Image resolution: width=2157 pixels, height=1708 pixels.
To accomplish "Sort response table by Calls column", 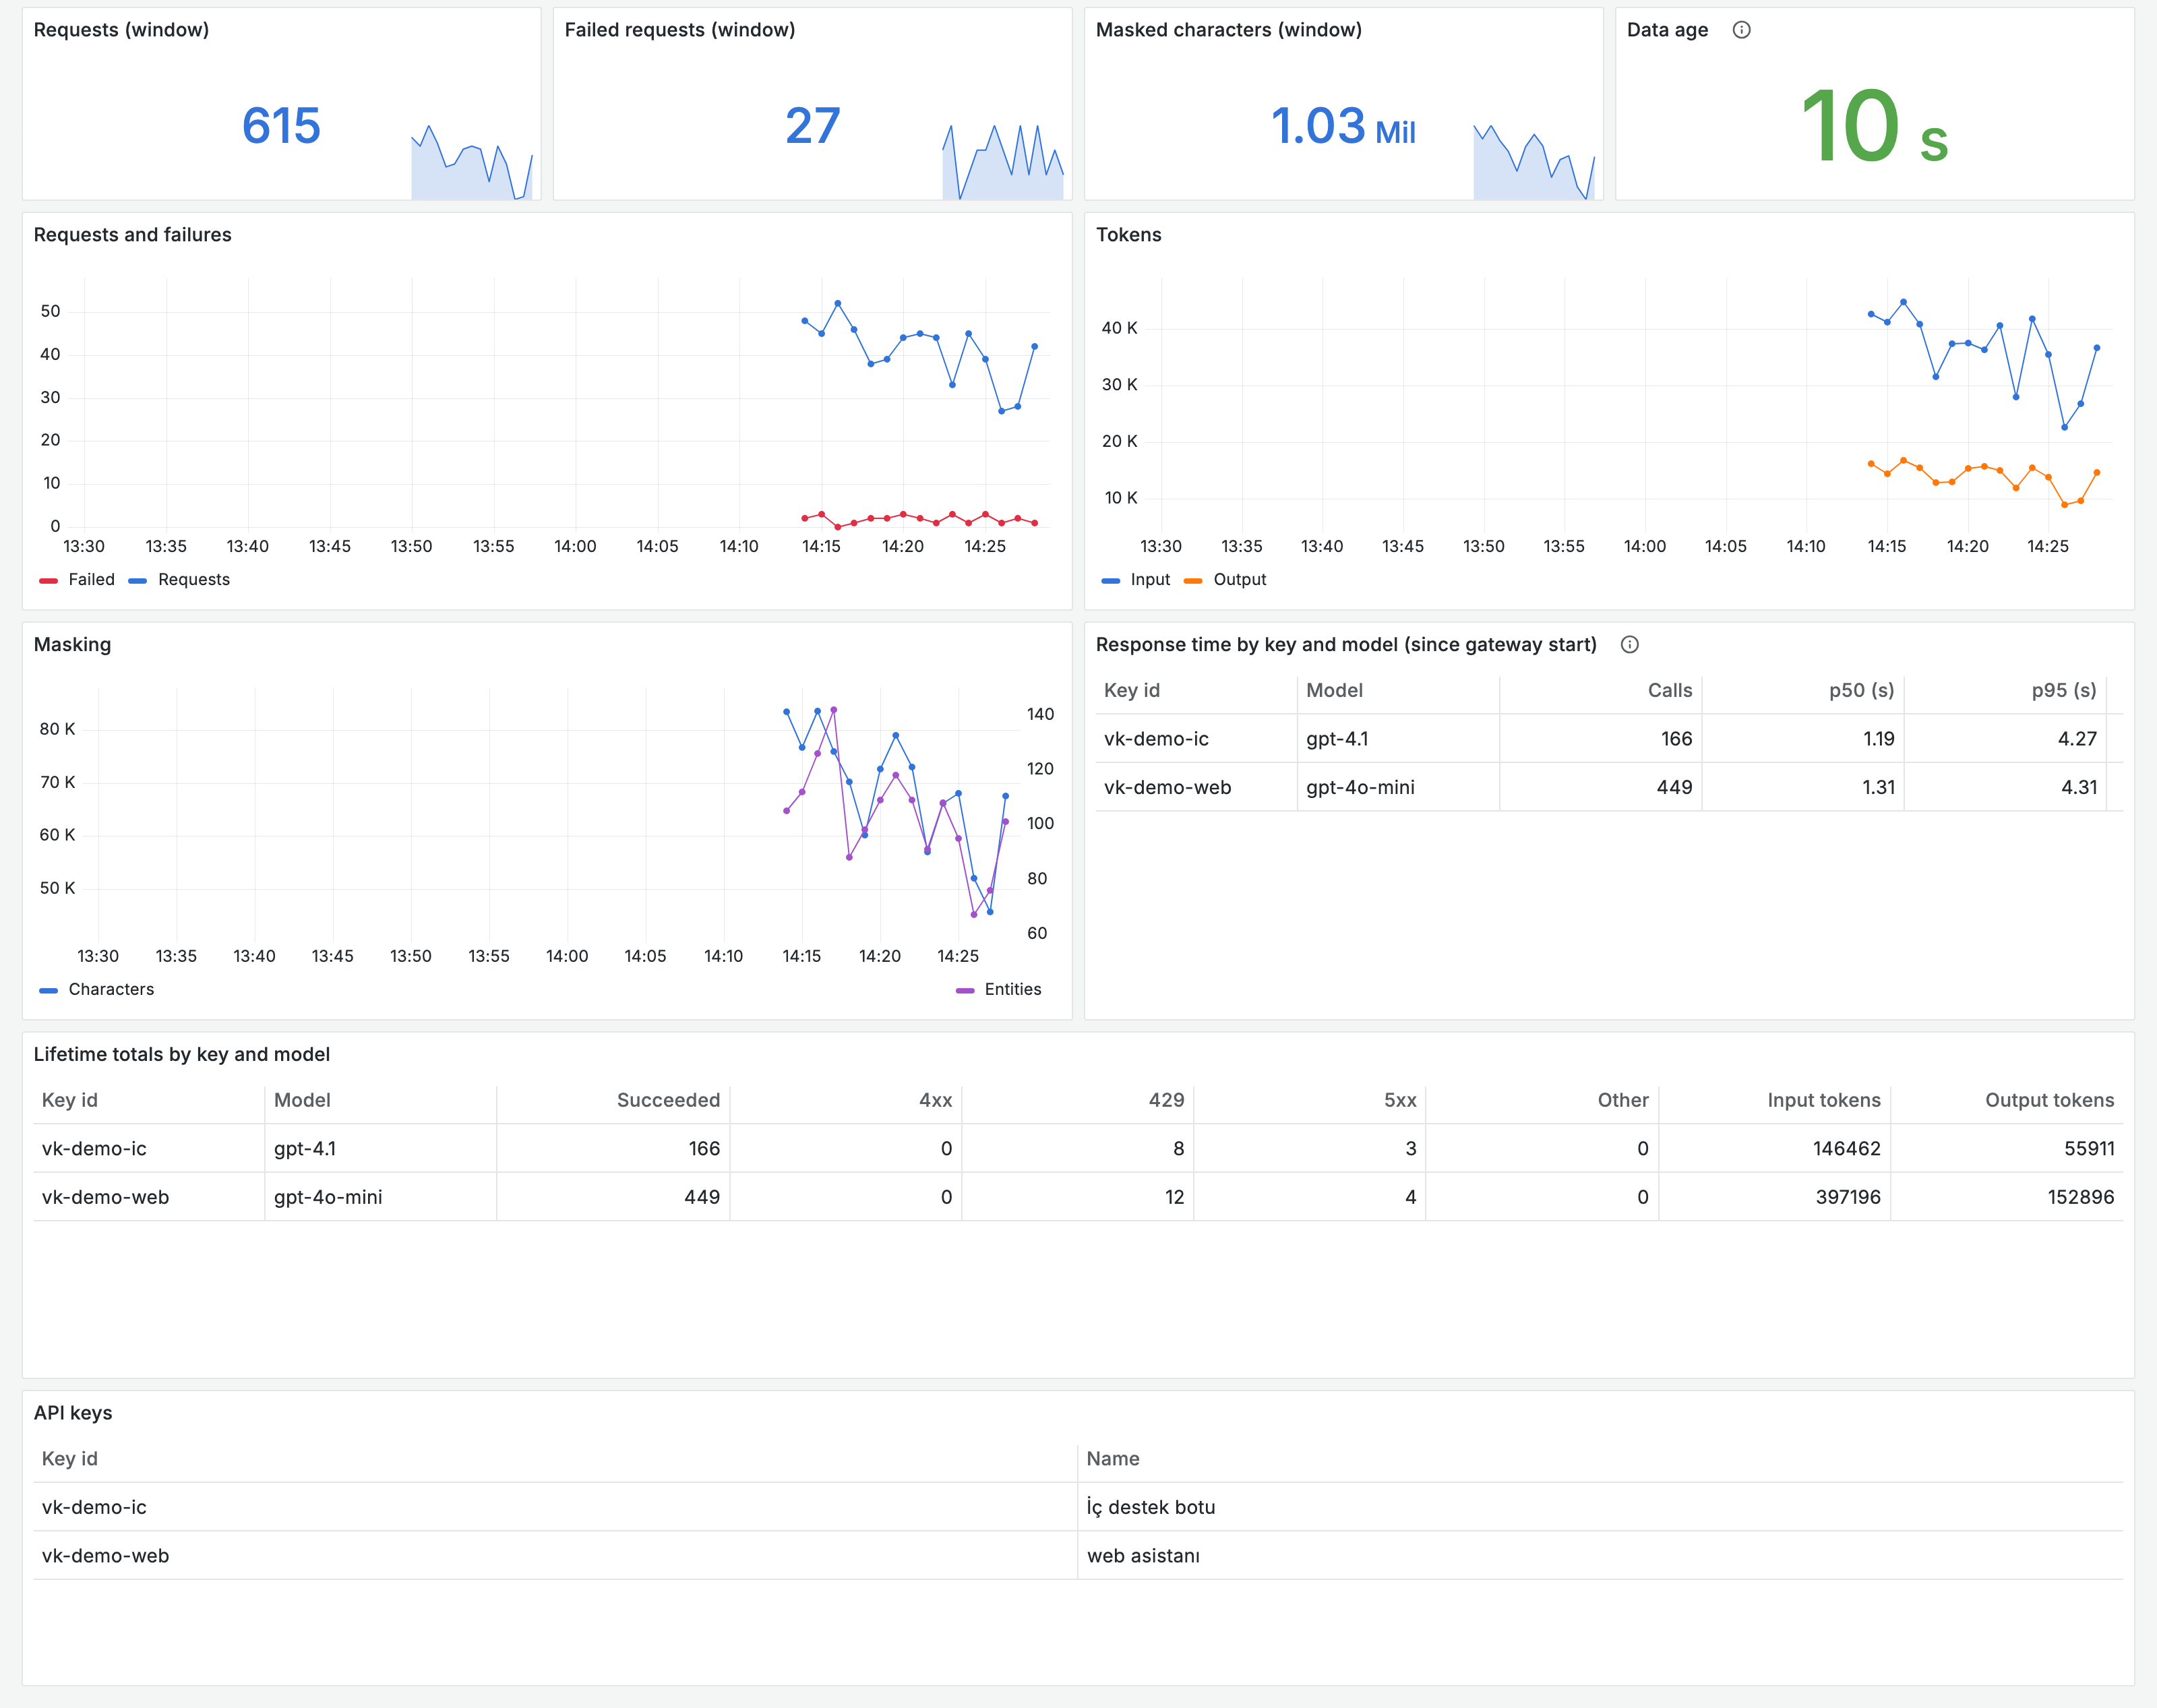I will (1670, 691).
